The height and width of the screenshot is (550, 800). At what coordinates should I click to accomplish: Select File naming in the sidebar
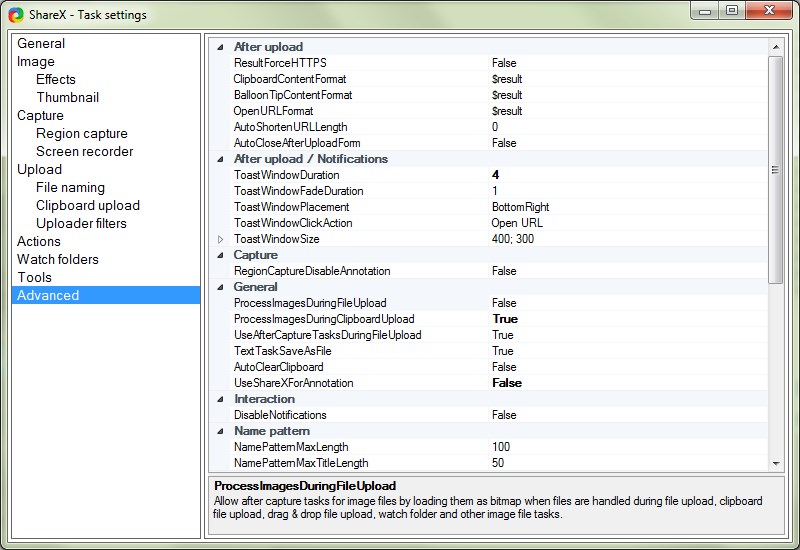(x=70, y=187)
